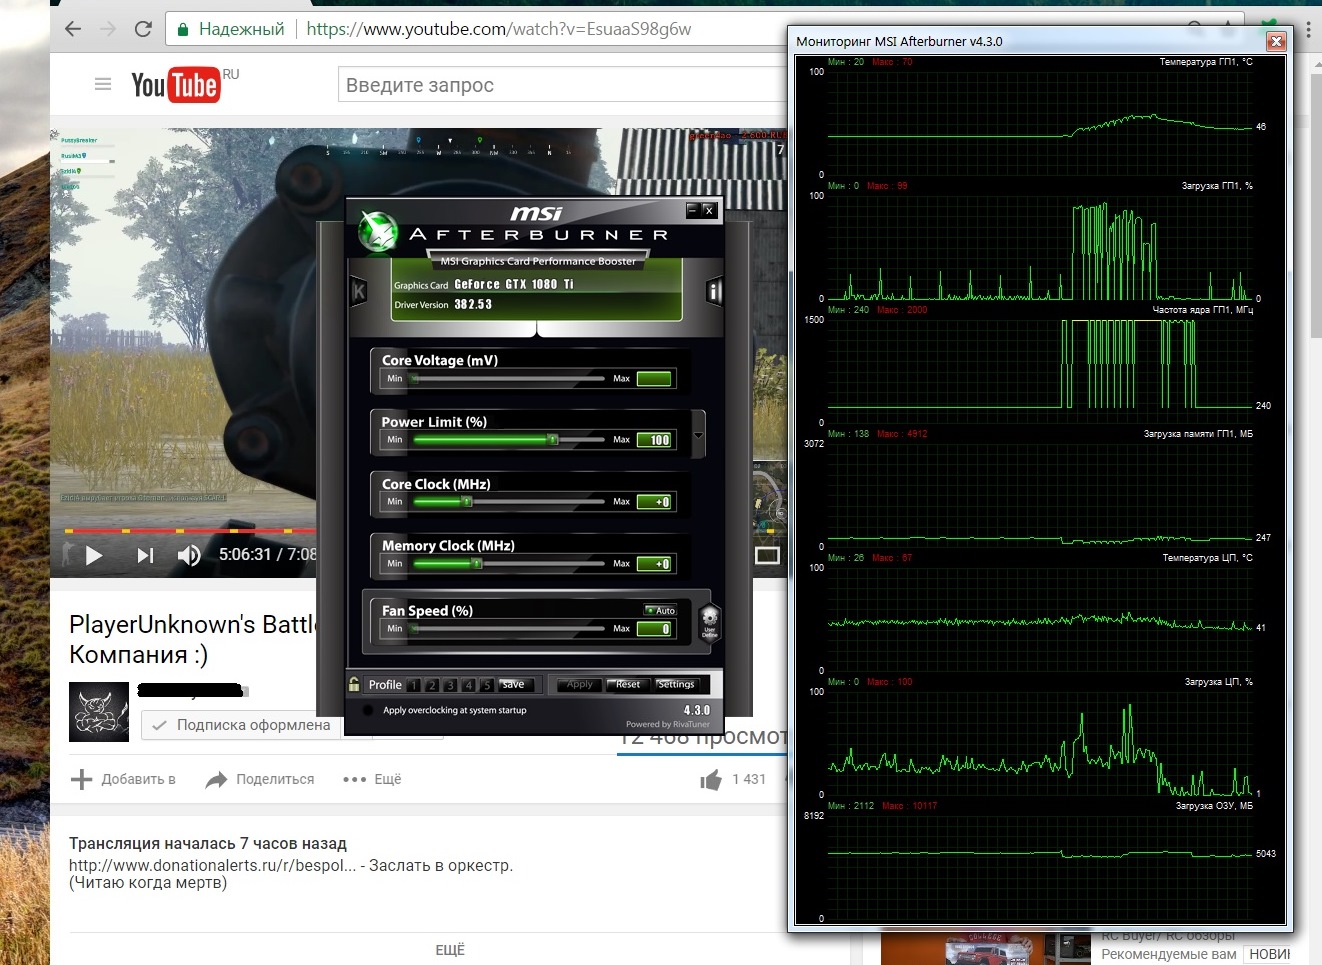Click the Температура ГП1 graph label
The image size is (1322, 965).
click(1206, 62)
